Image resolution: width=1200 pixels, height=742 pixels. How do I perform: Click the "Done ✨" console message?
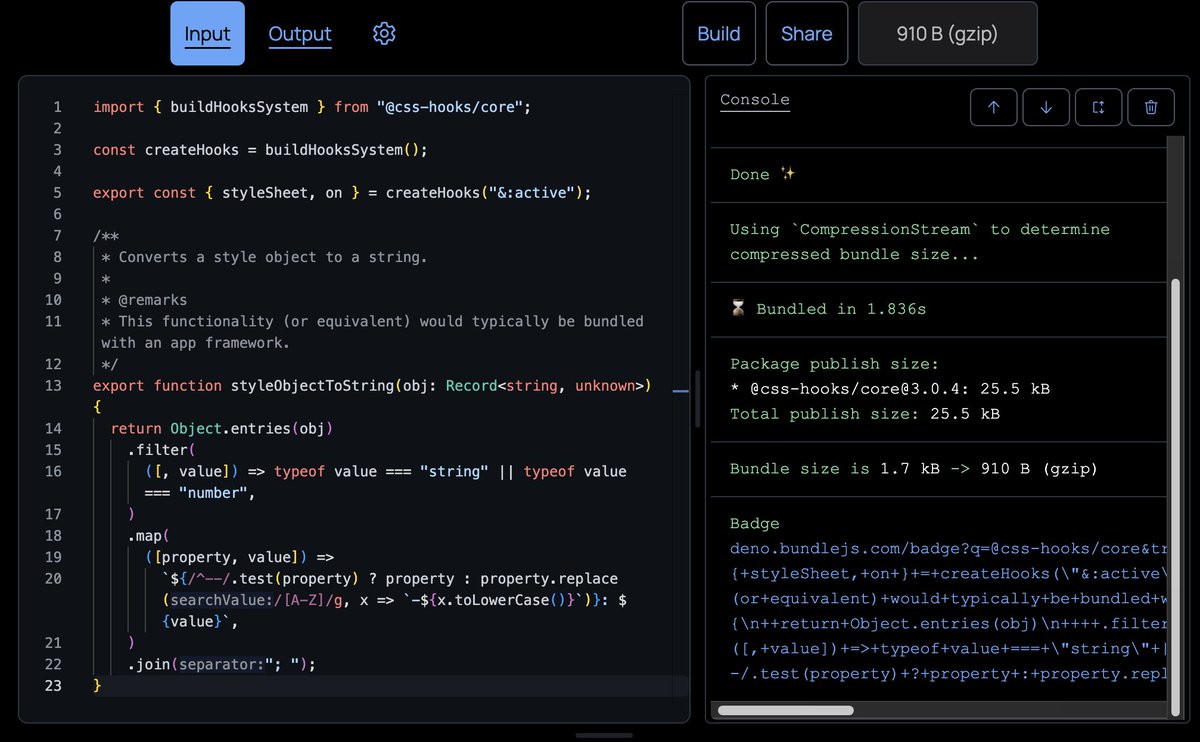763,174
